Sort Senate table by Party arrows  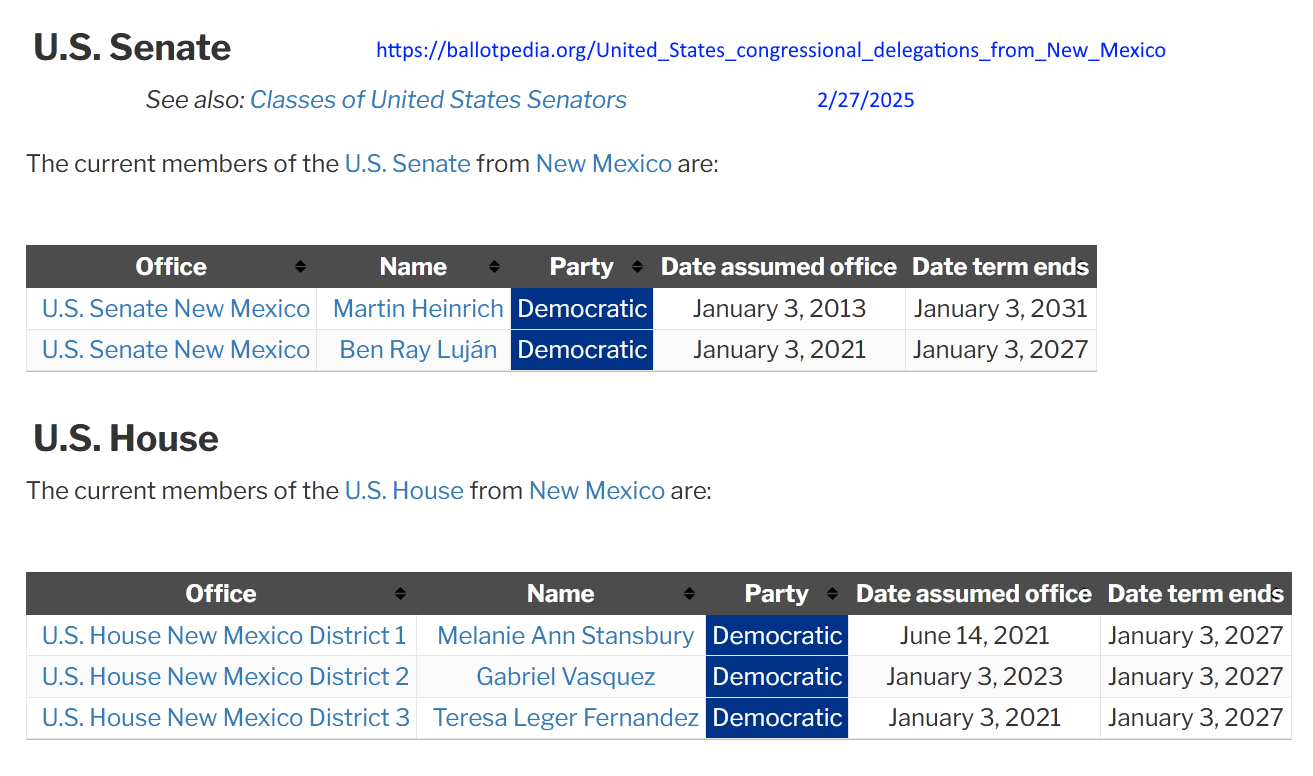pyautogui.click(x=638, y=267)
